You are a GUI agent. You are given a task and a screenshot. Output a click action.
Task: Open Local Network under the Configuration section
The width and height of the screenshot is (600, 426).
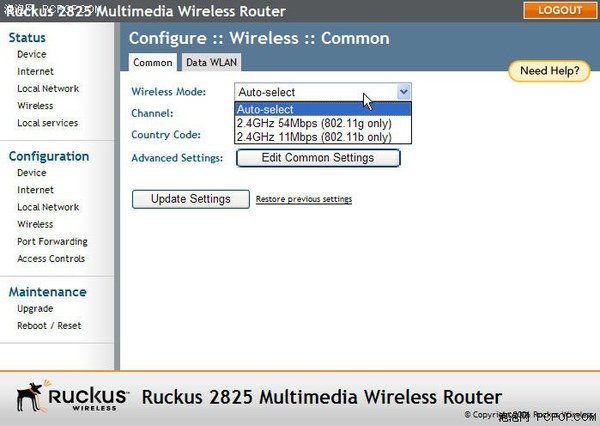[x=48, y=207]
